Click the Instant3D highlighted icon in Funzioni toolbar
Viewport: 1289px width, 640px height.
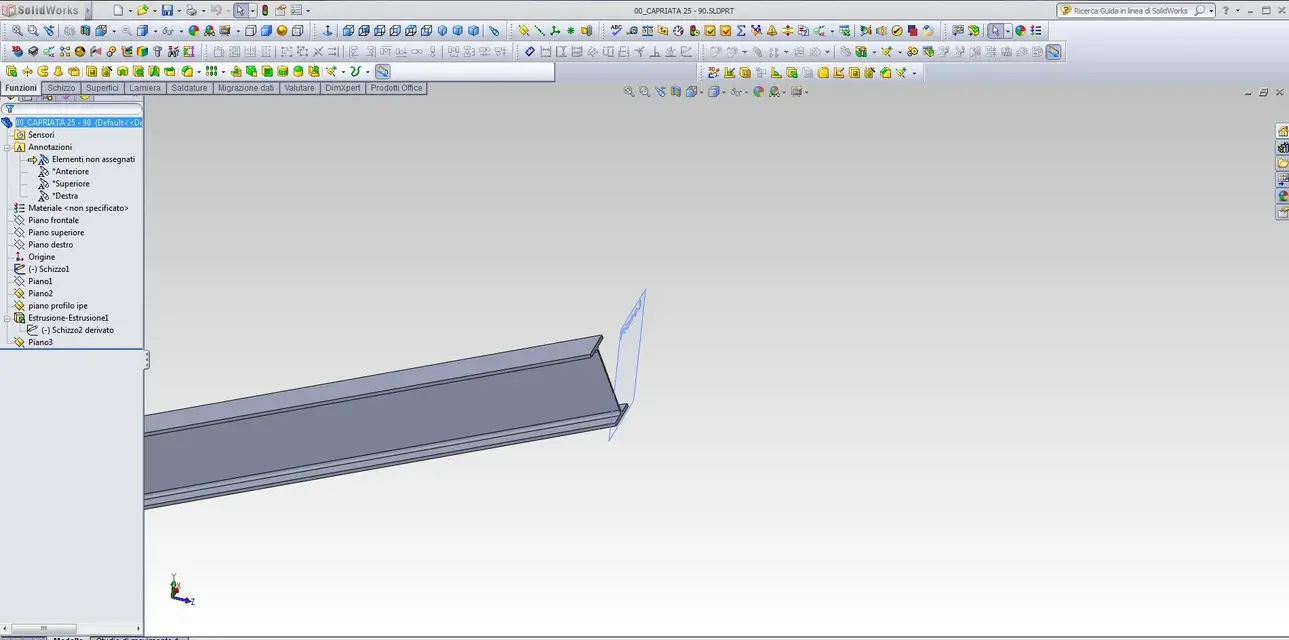coord(382,71)
